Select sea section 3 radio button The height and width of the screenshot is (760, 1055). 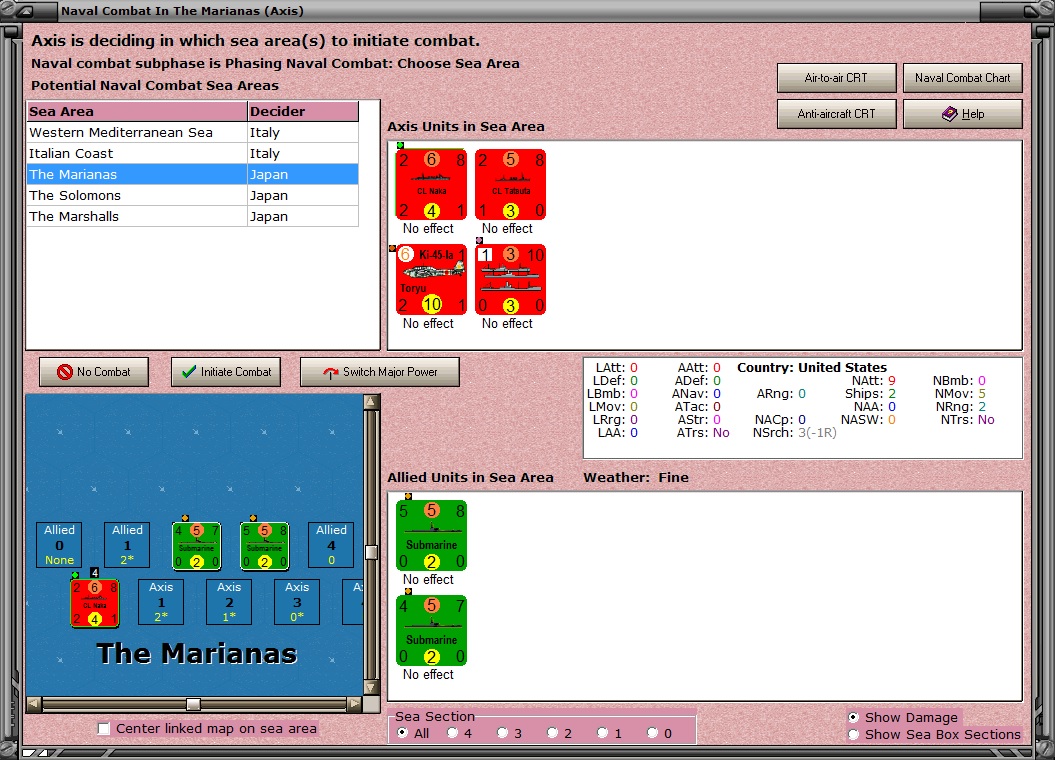coord(502,732)
